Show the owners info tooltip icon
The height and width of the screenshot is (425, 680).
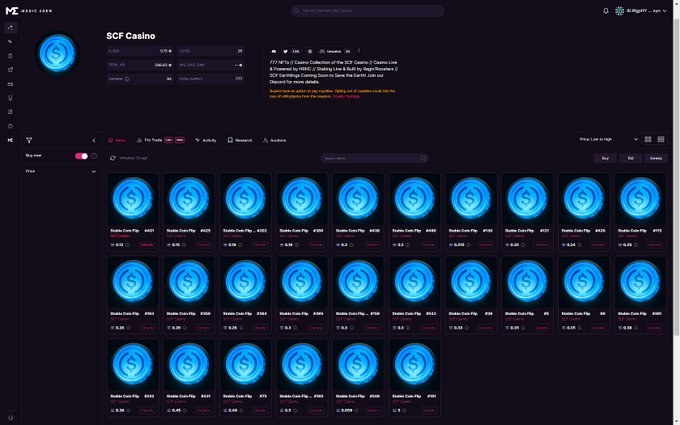coord(127,79)
